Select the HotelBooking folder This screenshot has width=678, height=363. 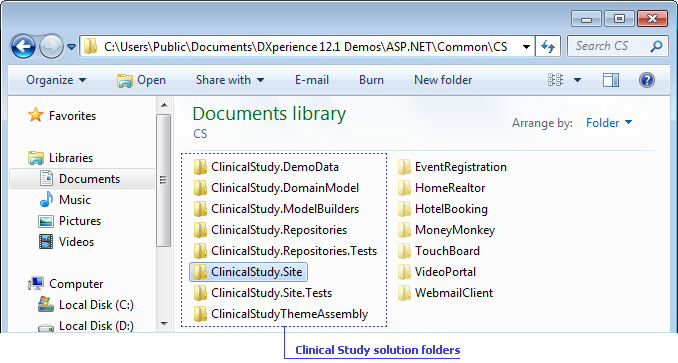point(443,209)
